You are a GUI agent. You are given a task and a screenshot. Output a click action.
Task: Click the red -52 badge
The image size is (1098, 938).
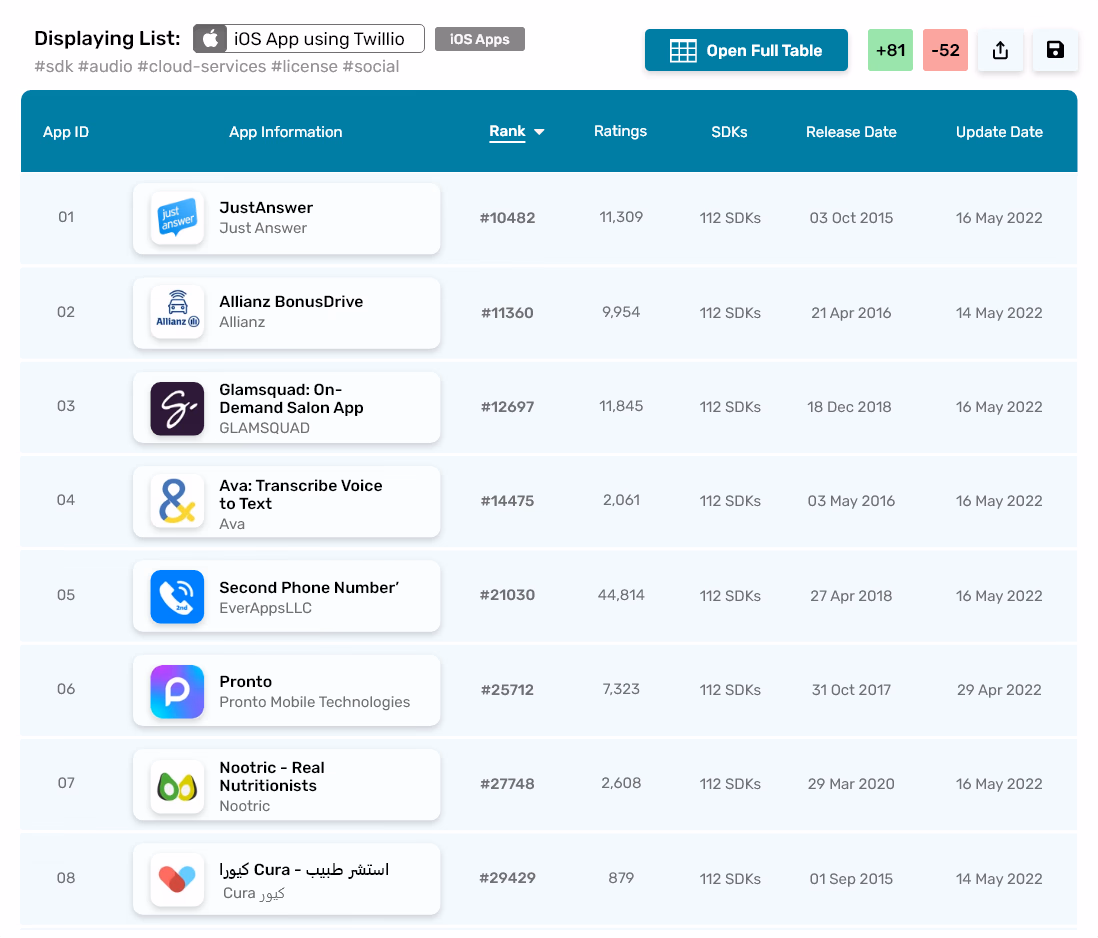[x=945, y=50]
